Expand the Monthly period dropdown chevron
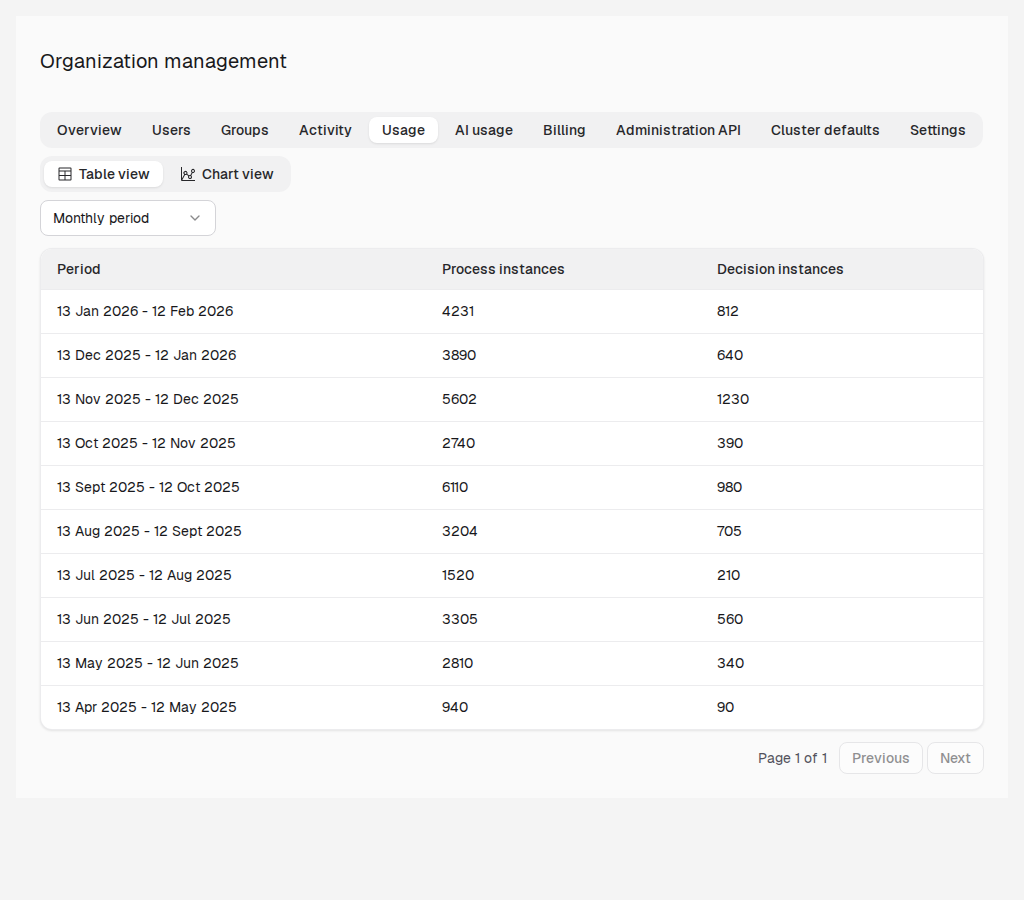The image size is (1024, 900). coord(195,218)
